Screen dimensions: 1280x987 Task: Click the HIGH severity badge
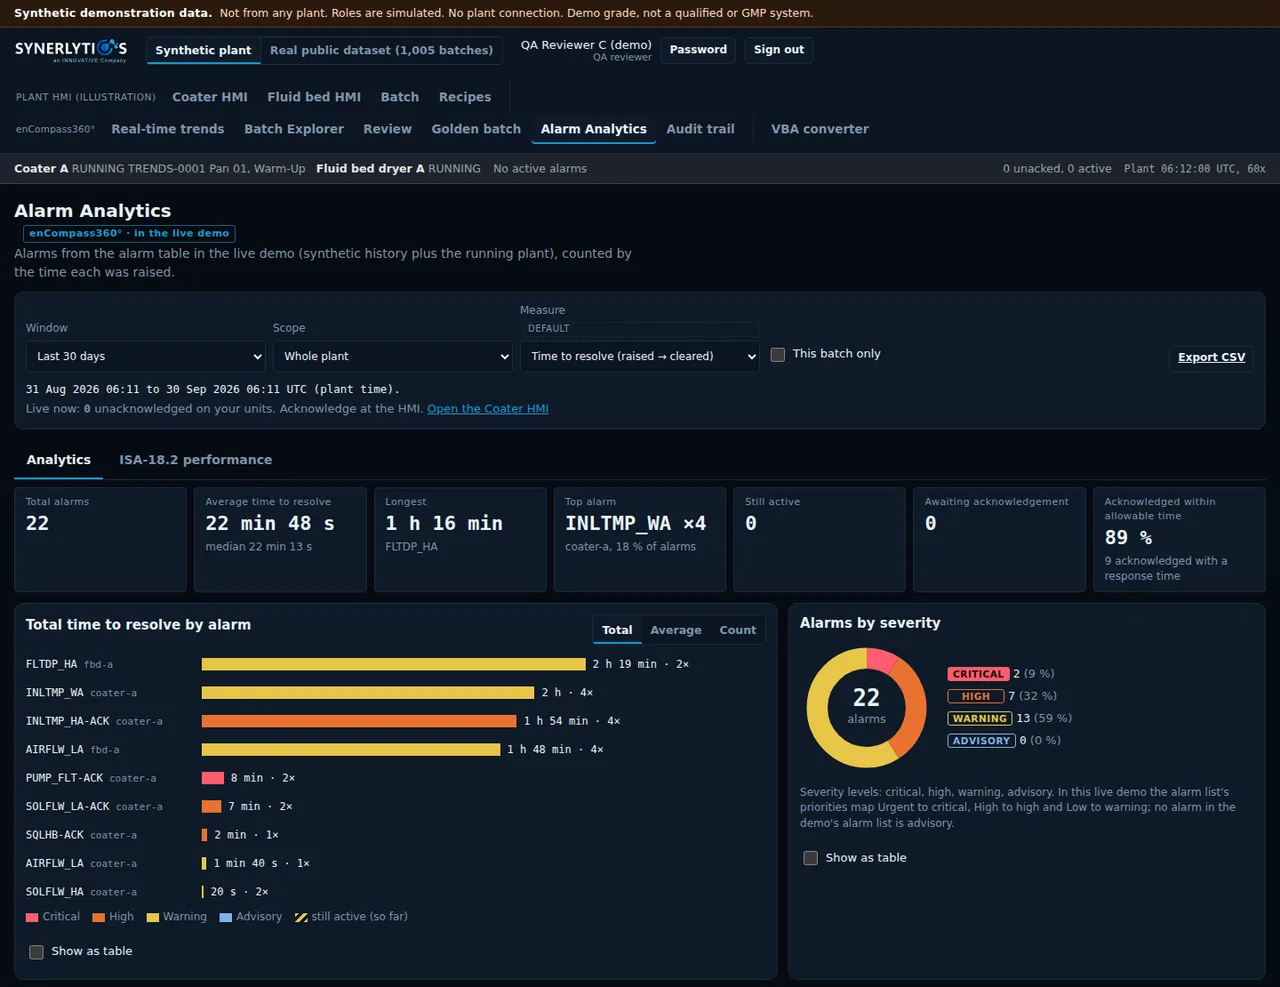[x=976, y=696]
